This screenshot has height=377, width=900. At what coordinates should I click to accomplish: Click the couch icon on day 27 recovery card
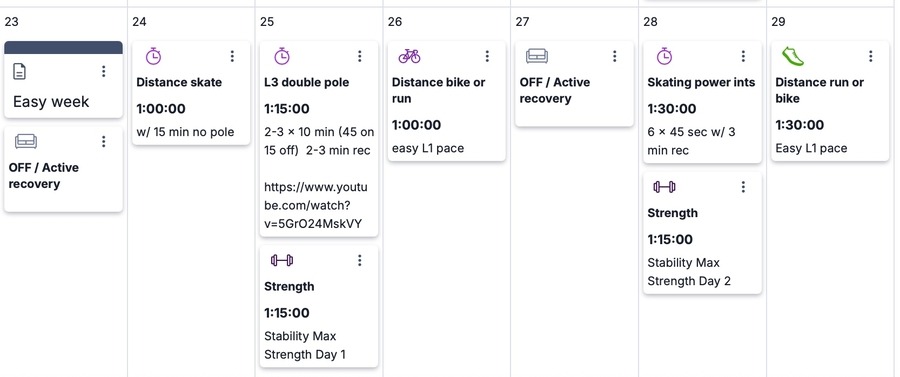[x=537, y=56]
